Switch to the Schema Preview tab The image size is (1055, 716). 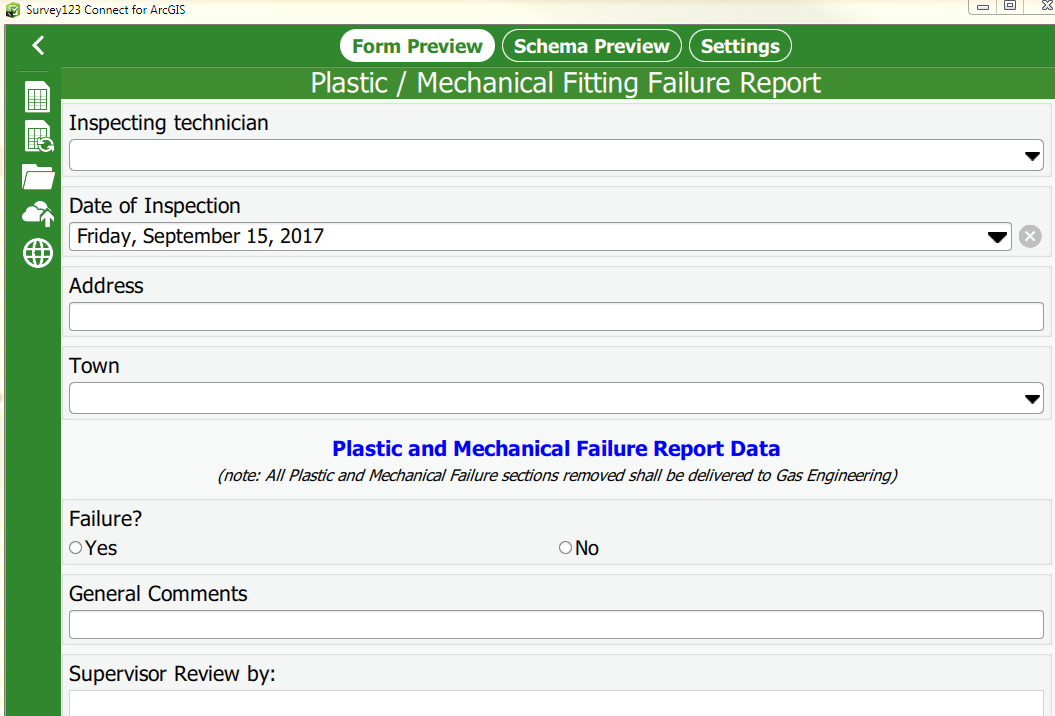[591, 46]
